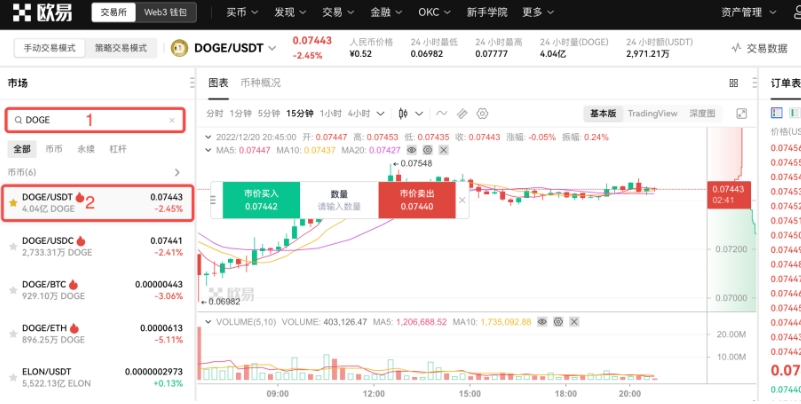The width and height of the screenshot is (801, 404).
Task: Click 市价买入 0.07442 button
Action: click(261, 200)
